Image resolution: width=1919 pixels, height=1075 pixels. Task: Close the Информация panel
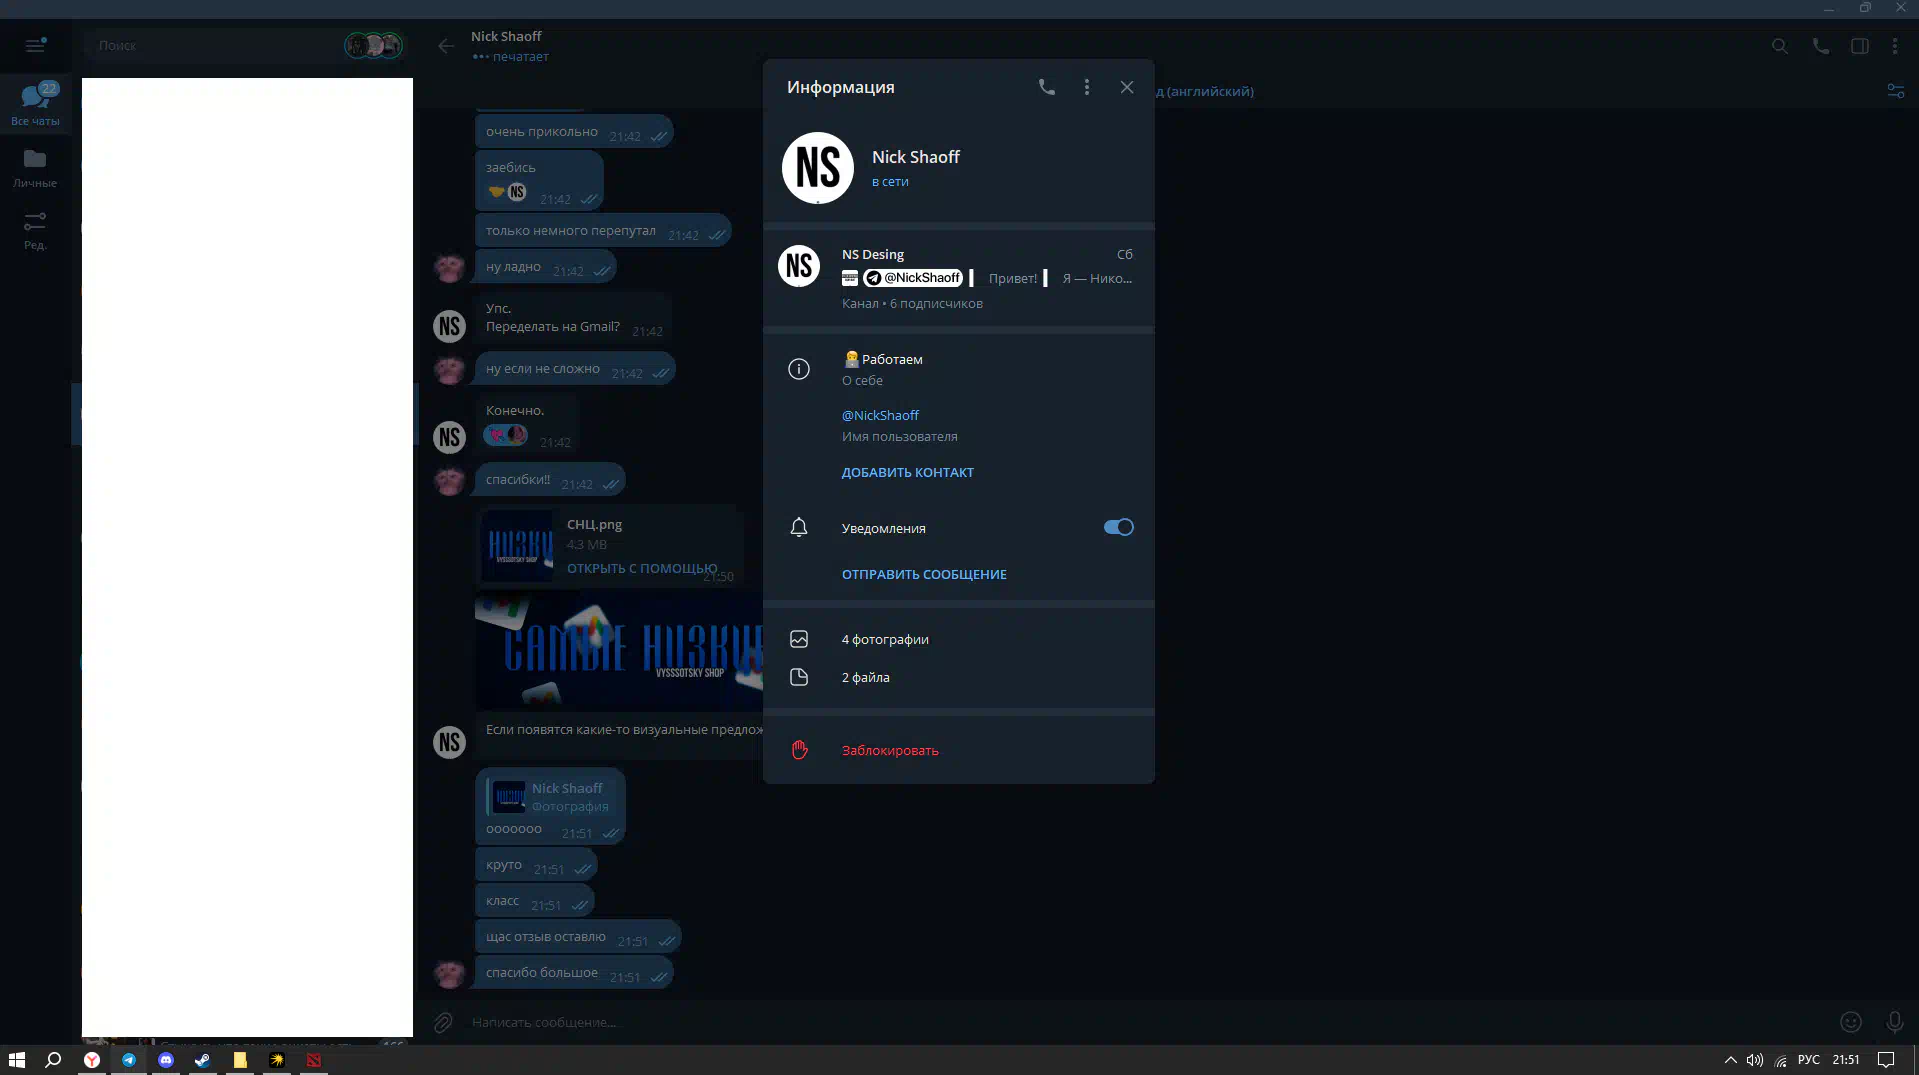[1127, 87]
